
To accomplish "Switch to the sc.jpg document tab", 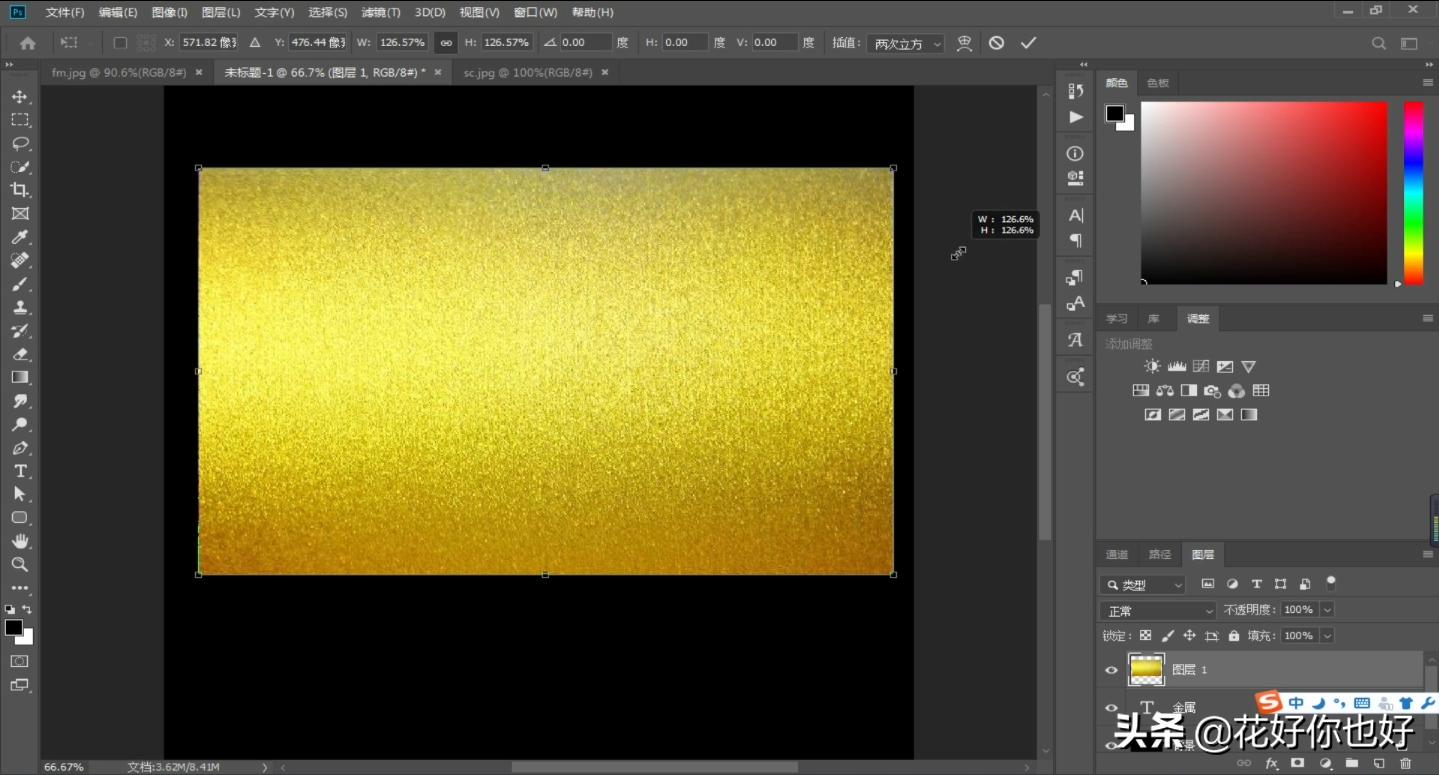I will tap(527, 73).
